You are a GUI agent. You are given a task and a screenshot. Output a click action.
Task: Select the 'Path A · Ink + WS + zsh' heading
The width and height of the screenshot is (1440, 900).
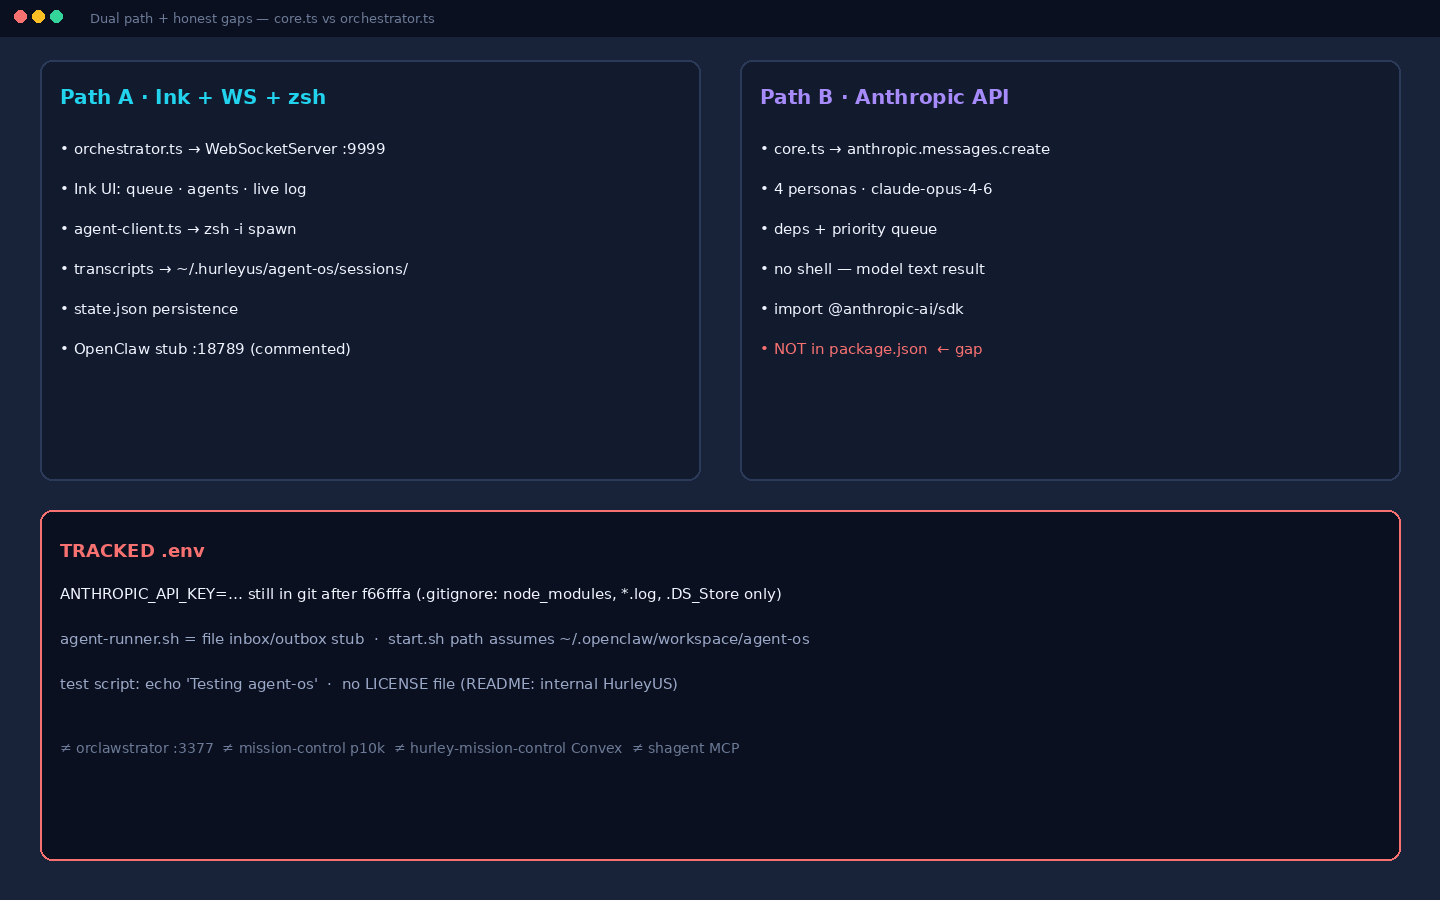(x=193, y=97)
